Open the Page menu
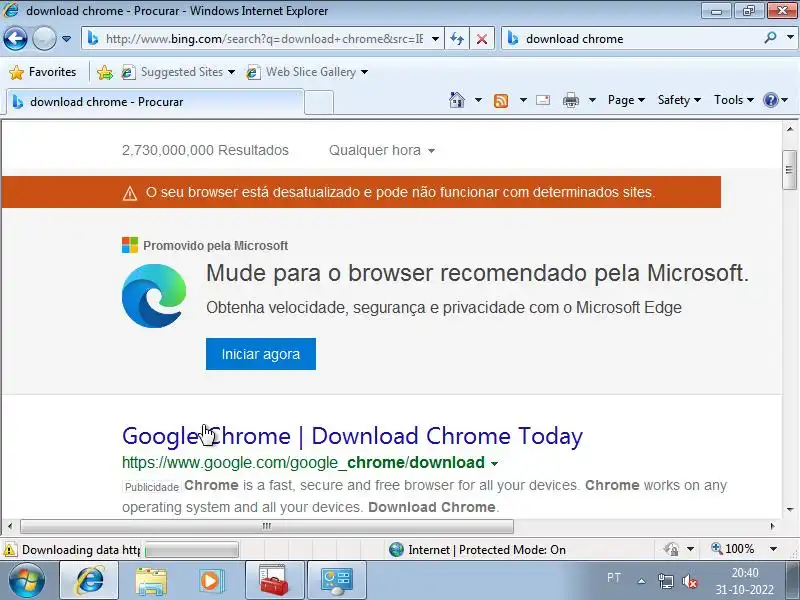Screen dimensions: 800x600 point(626,100)
